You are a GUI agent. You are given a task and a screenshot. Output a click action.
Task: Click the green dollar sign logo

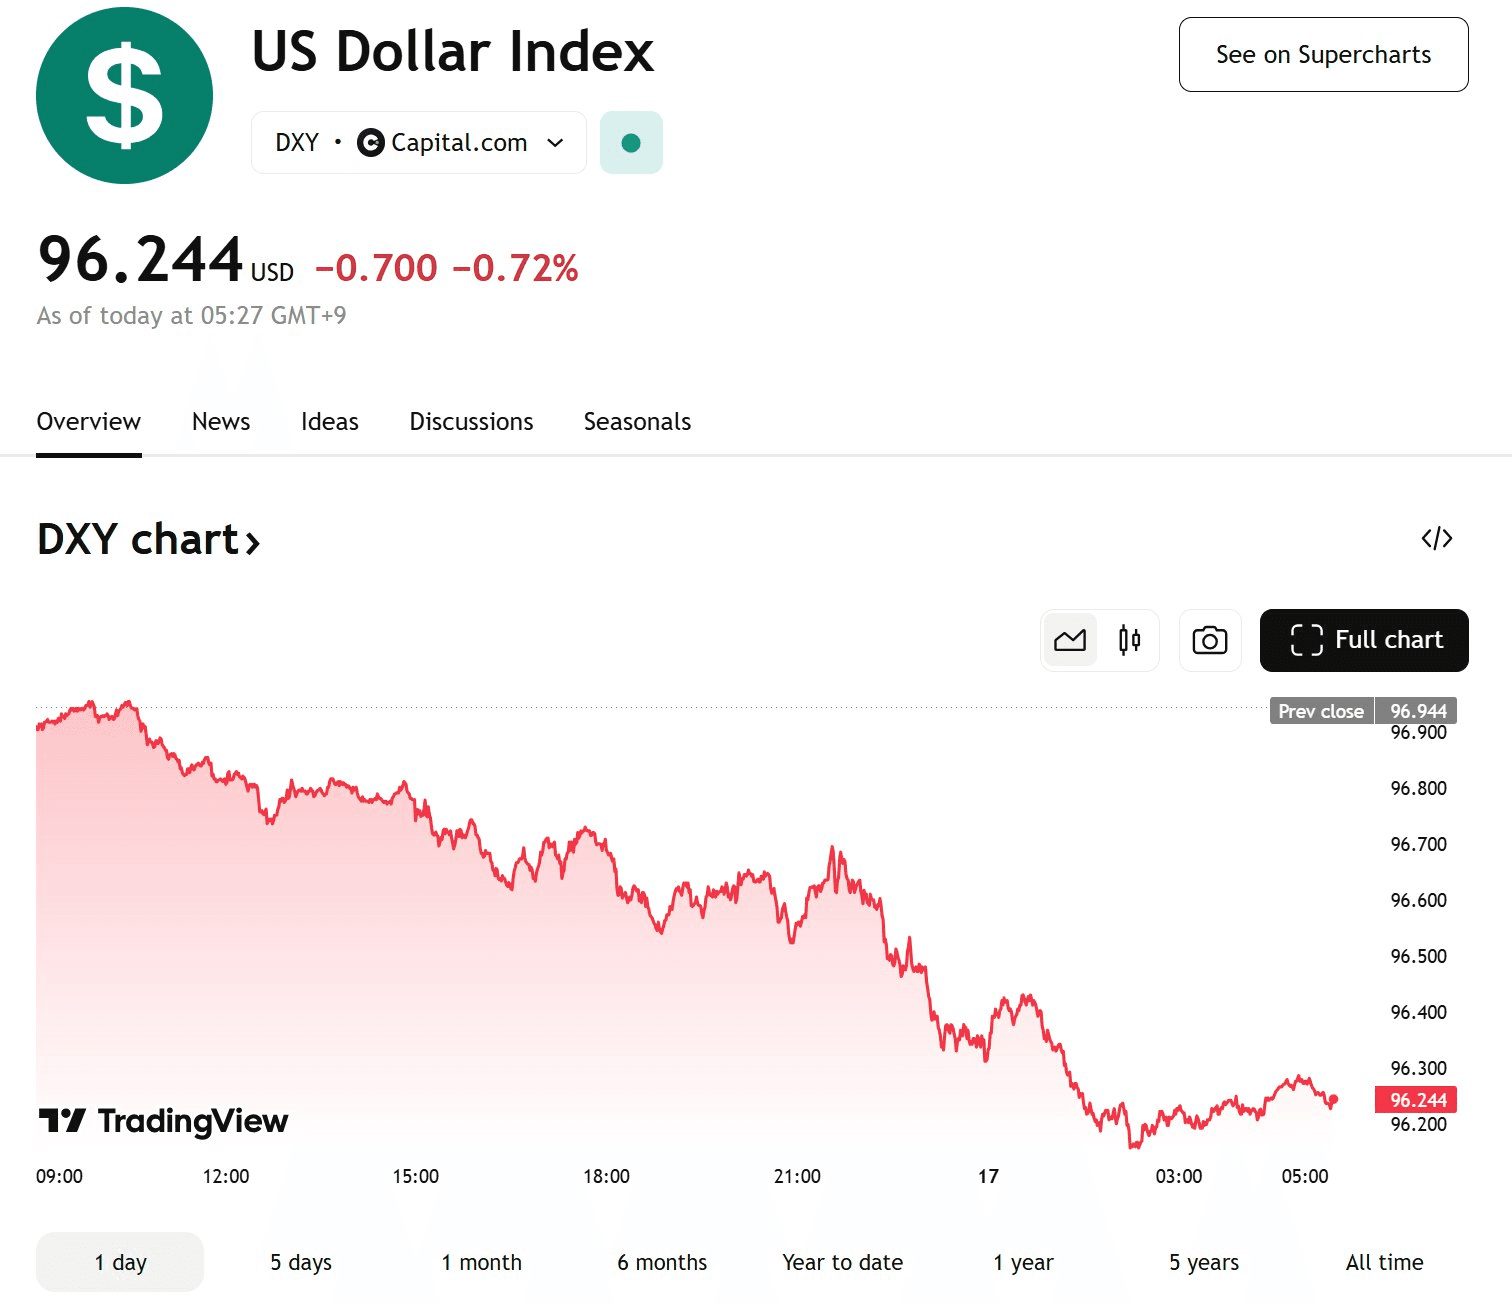[x=124, y=96]
